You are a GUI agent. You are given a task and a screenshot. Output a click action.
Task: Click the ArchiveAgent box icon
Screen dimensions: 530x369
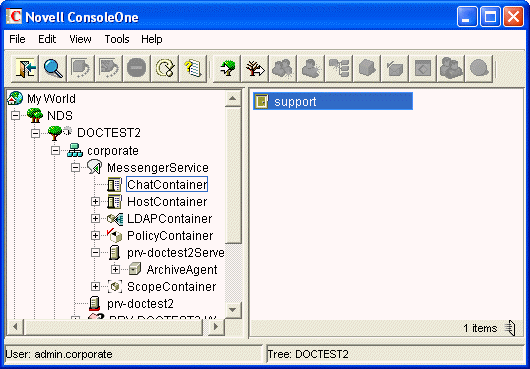pos(135,269)
